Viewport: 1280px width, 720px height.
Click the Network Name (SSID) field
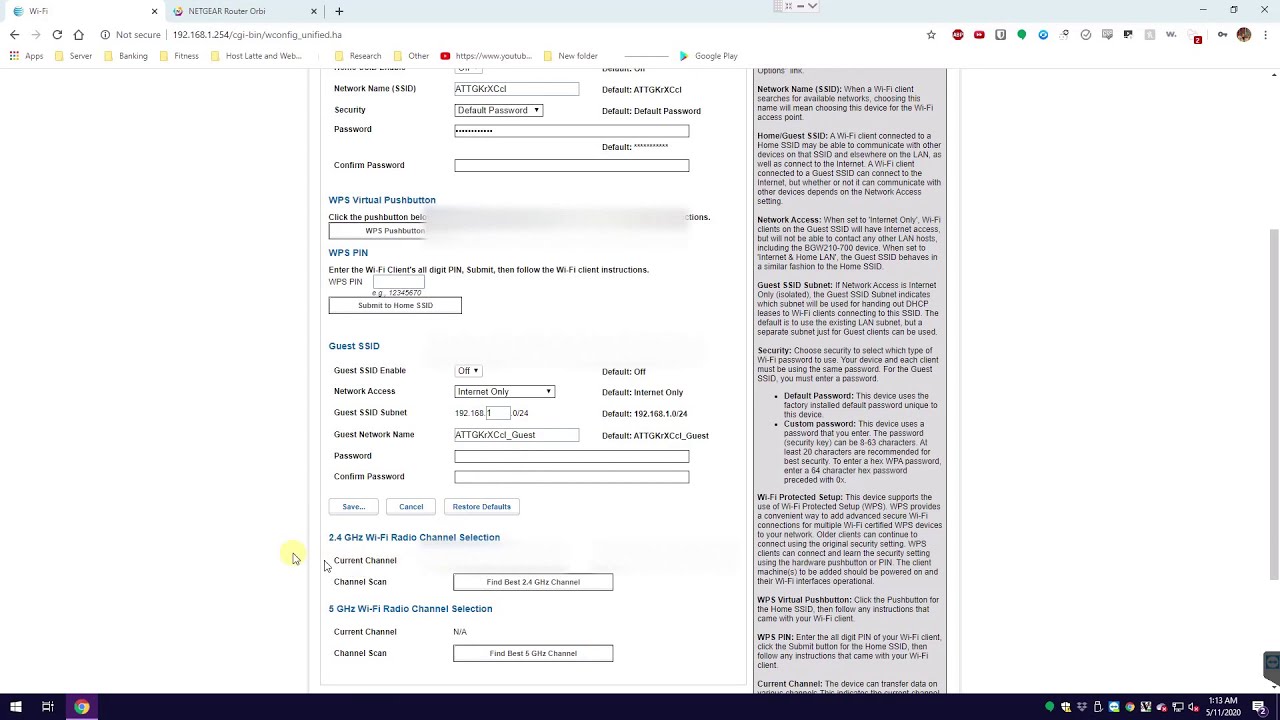tap(516, 89)
